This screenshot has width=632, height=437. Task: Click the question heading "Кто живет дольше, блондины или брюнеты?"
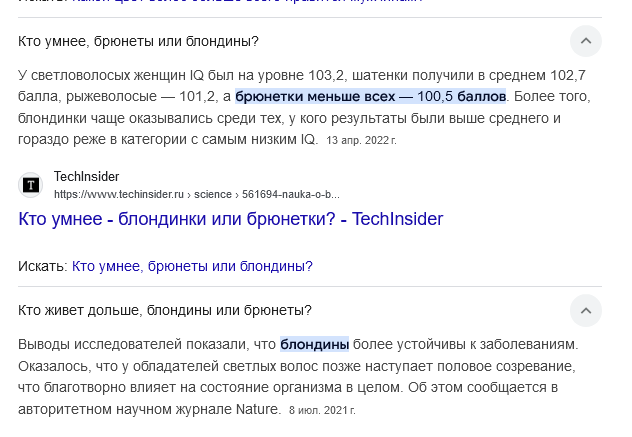[165, 310]
